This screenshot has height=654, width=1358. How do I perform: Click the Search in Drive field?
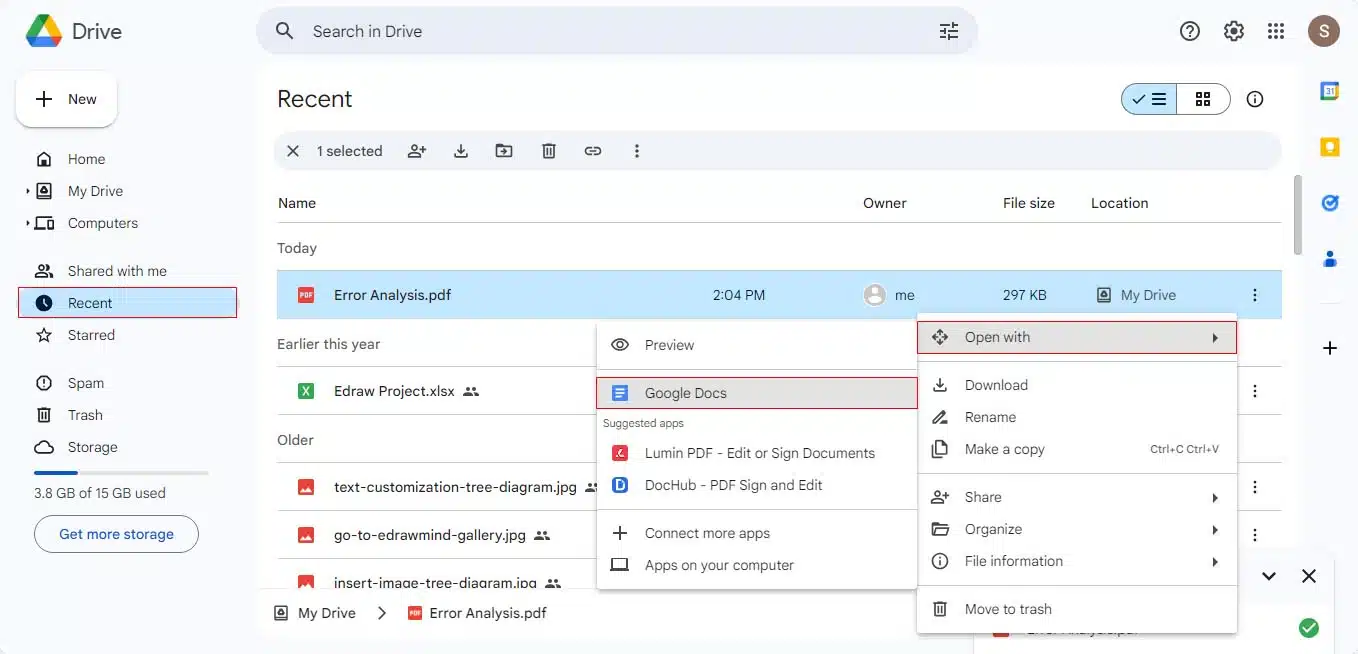tap(617, 31)
